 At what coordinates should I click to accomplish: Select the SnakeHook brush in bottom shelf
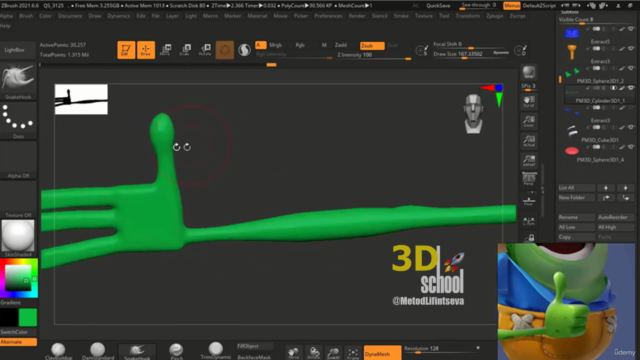point(137,351)
